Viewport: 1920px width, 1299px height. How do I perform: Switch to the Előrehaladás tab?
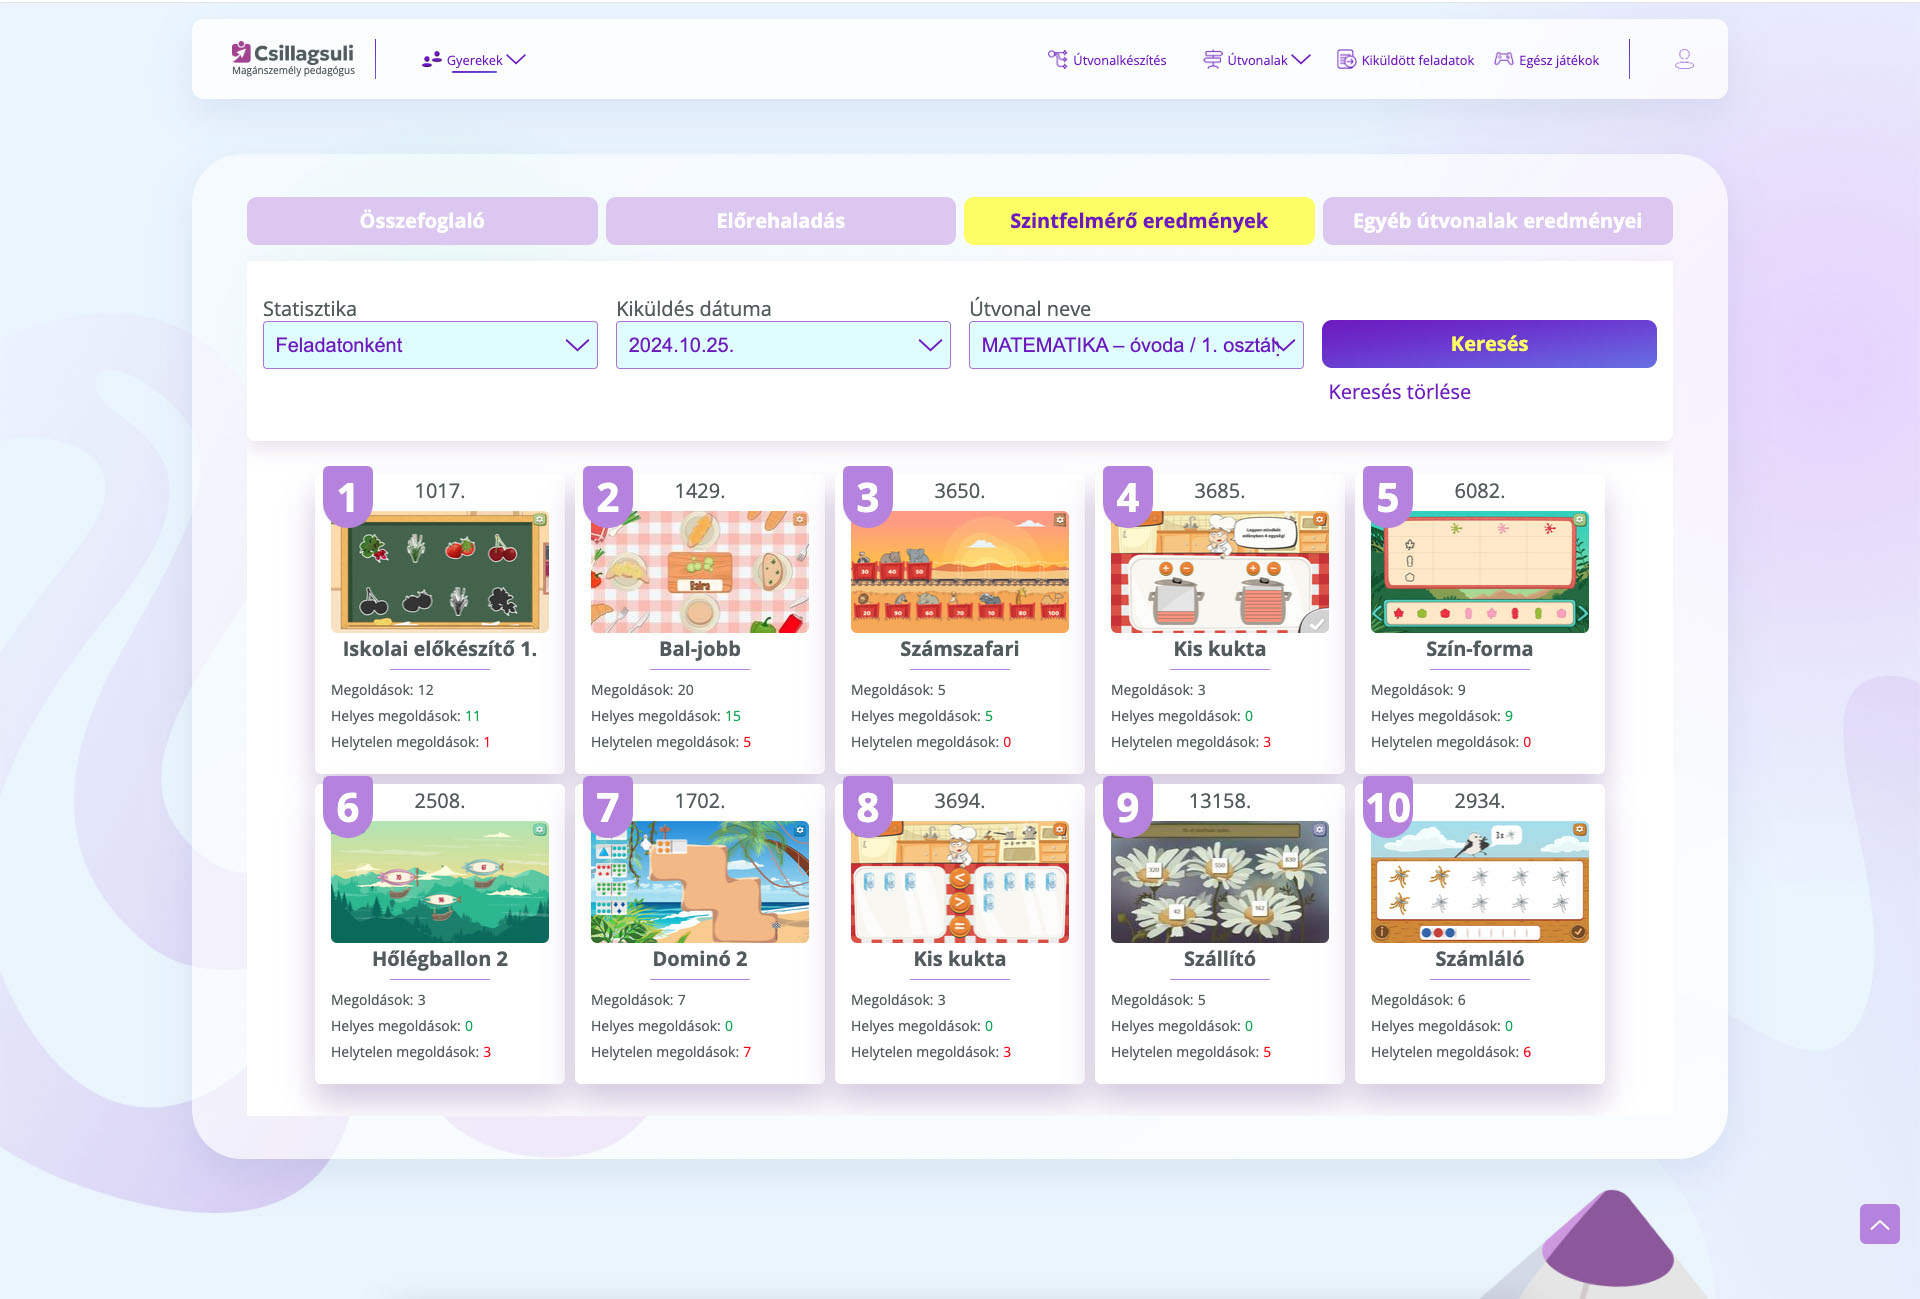click(780, 221)
